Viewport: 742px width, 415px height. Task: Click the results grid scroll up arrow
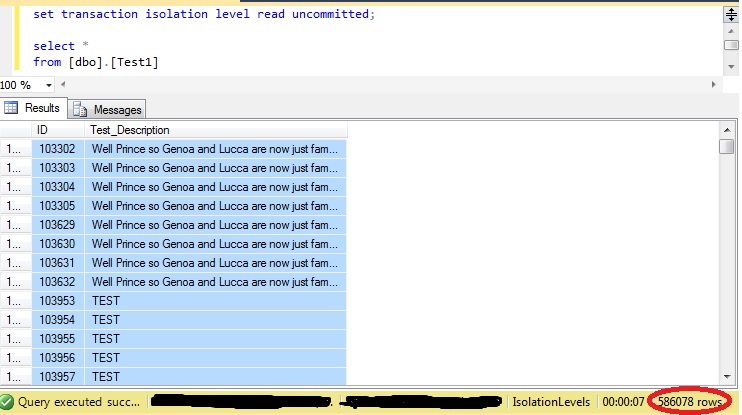point(727,130)
